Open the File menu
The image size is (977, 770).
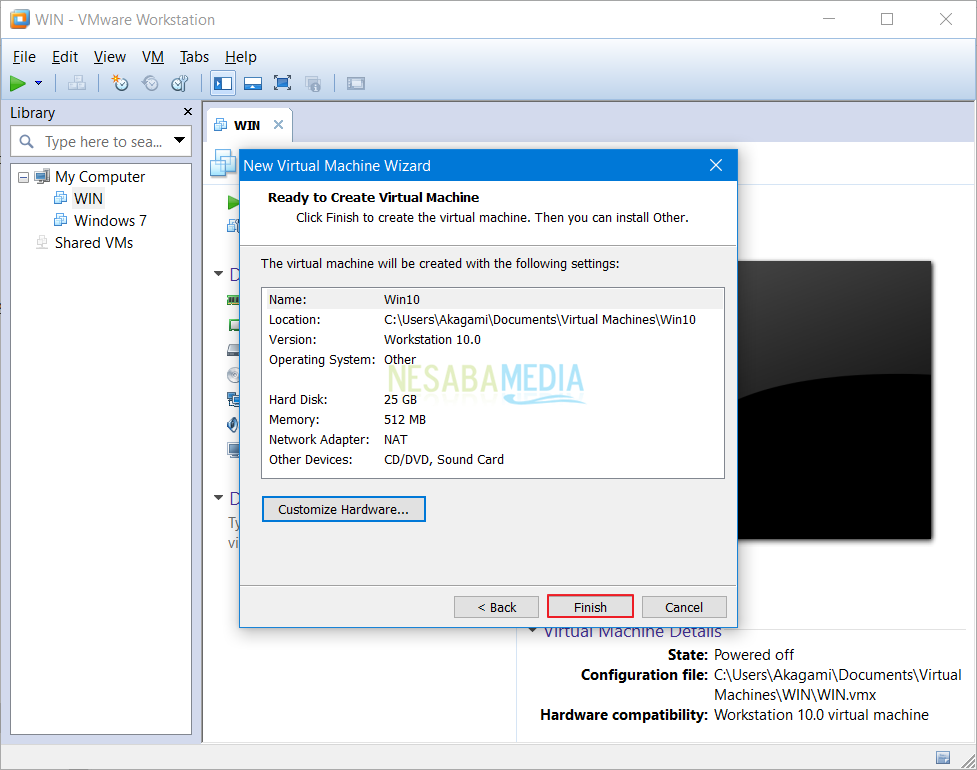pos(24,57)
